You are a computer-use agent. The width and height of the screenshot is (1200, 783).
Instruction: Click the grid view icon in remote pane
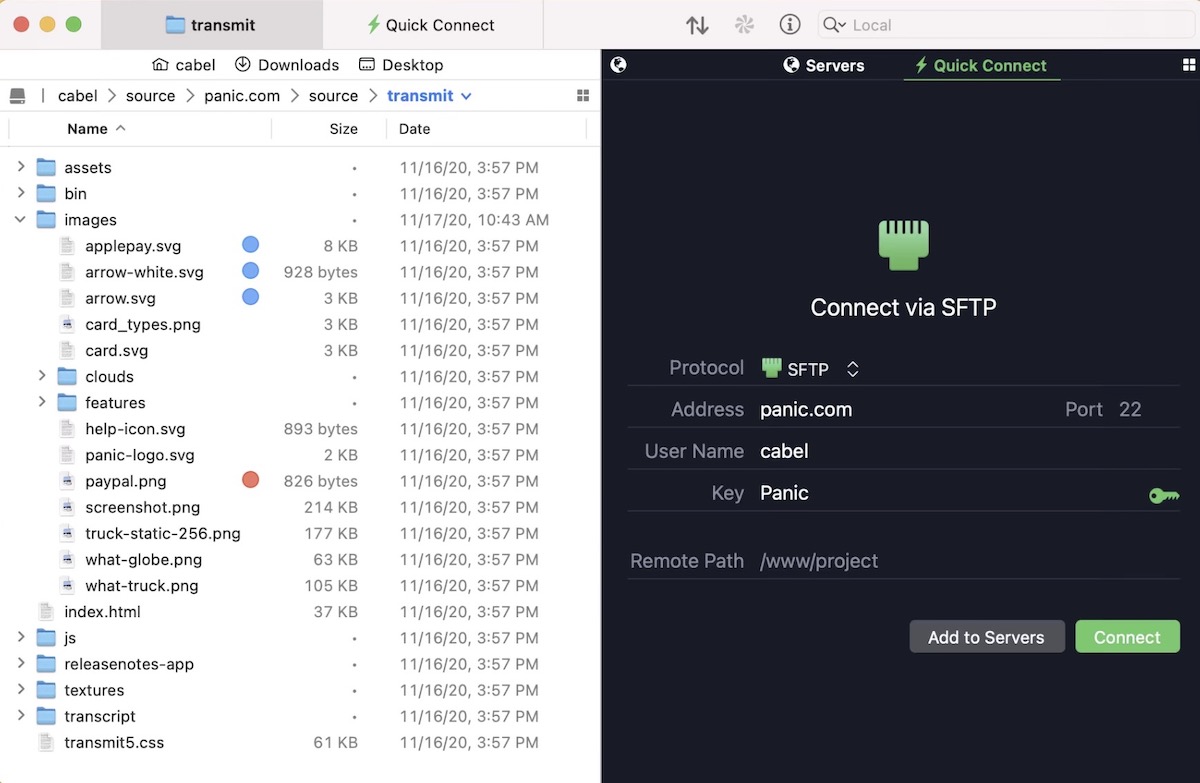pyautogui.click(x=1189, y=65)
